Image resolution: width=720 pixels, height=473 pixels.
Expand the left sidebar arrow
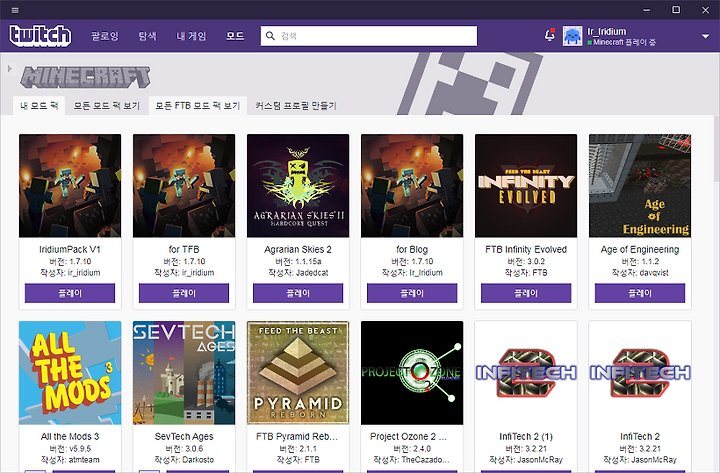(9, 69)
